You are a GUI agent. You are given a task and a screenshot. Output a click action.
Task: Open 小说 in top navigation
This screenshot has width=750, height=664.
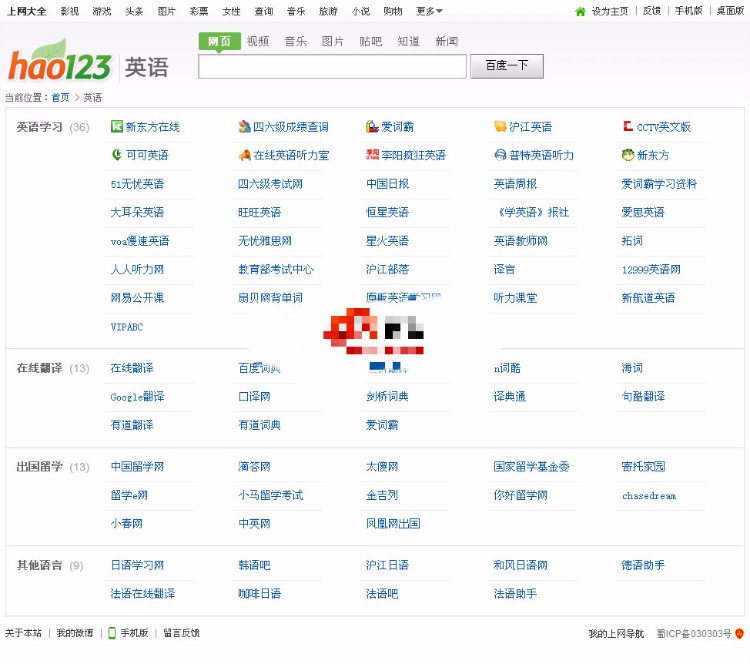(x=361, y=11)
